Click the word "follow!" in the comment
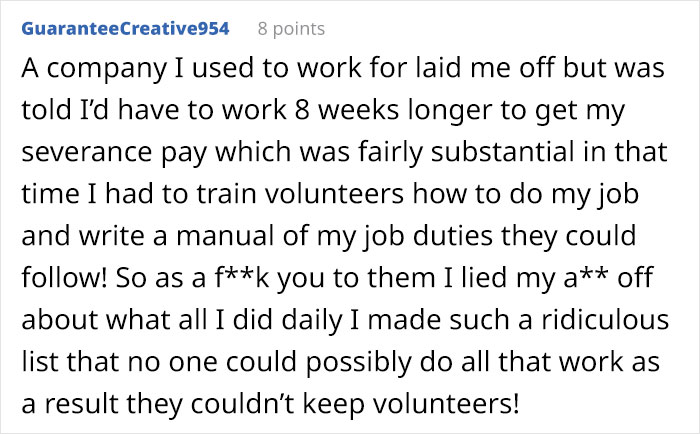The width and height of the screenshot is (700, 434). (x=63, y=281)
